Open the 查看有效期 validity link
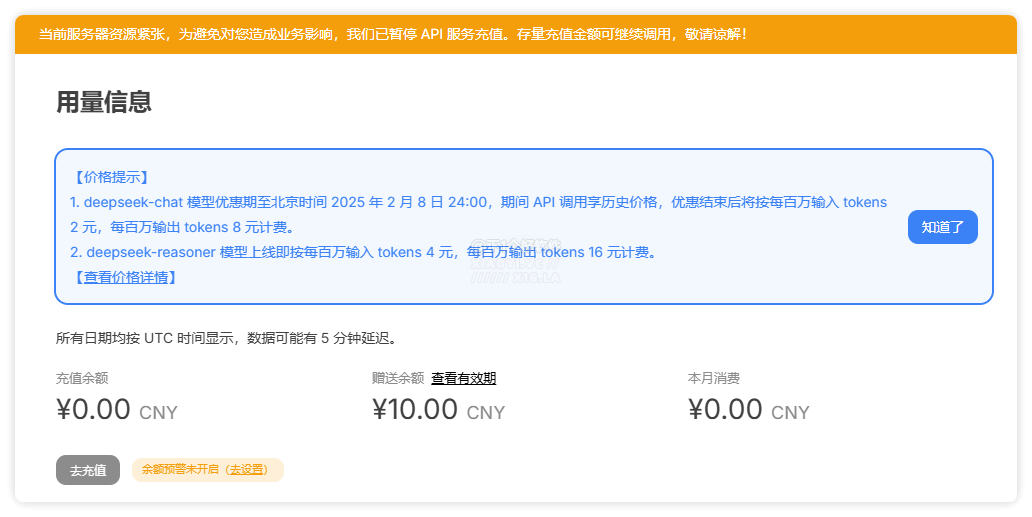 click(463, 378)
